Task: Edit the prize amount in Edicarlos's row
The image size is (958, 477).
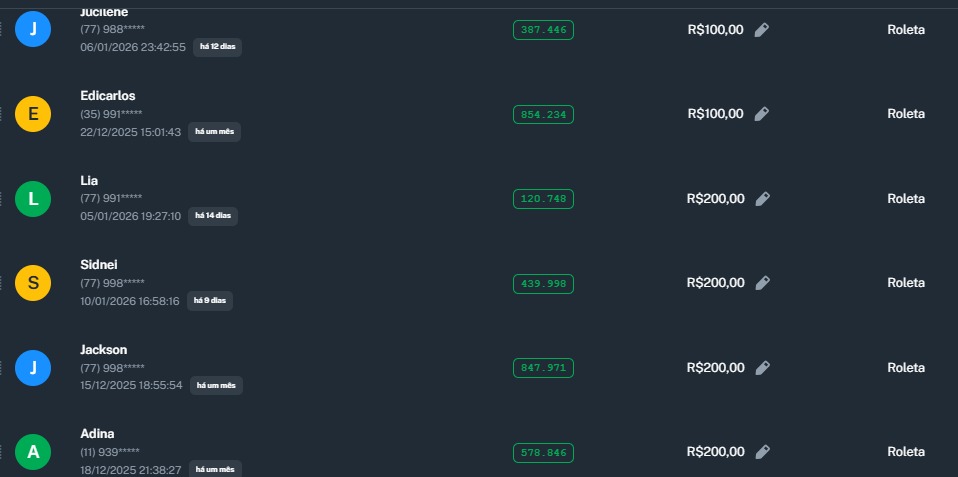Action: point(762,114)
